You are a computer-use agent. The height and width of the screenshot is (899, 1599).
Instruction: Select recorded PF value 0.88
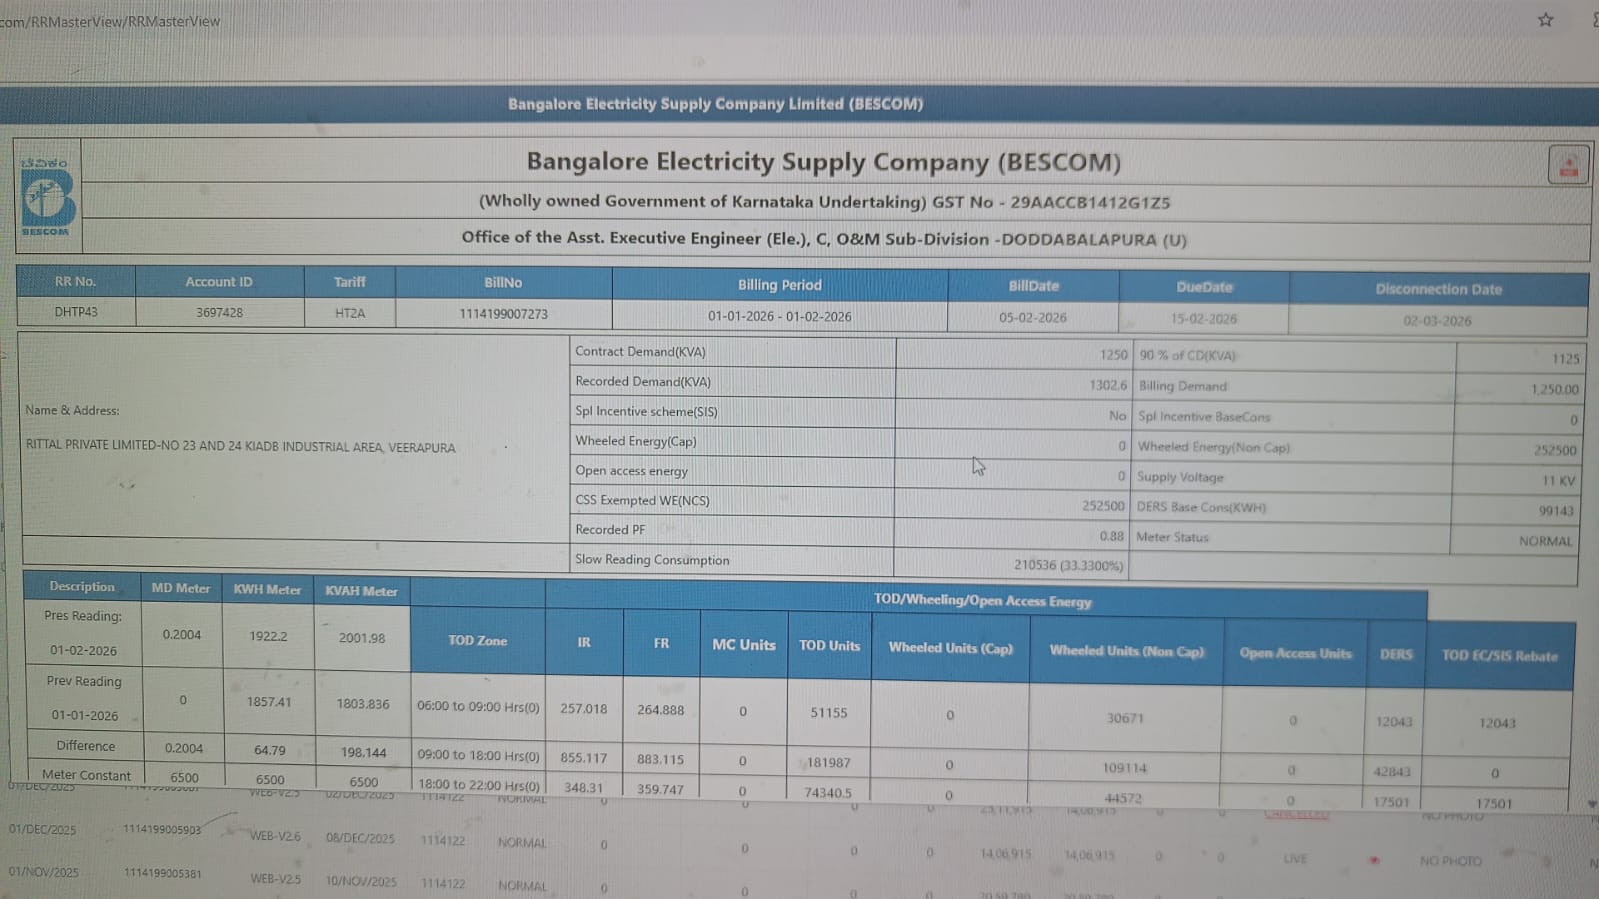point(1111,536)
